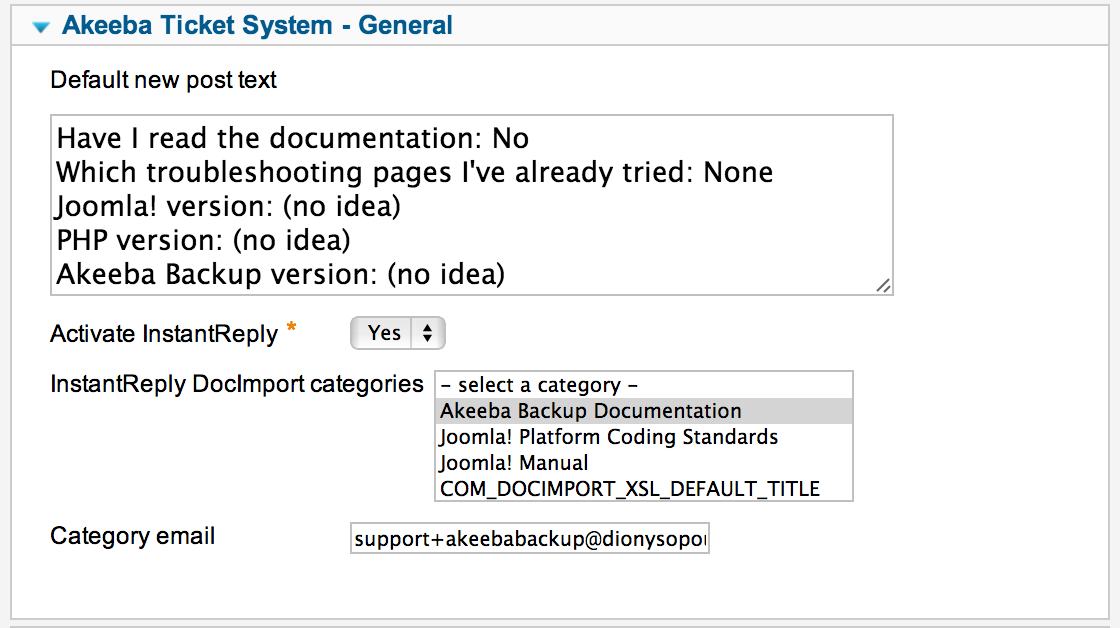Collapse the Akeeba Ticket System panel arrow
This screenshot has width=1120, height=628.
(41, 27)
